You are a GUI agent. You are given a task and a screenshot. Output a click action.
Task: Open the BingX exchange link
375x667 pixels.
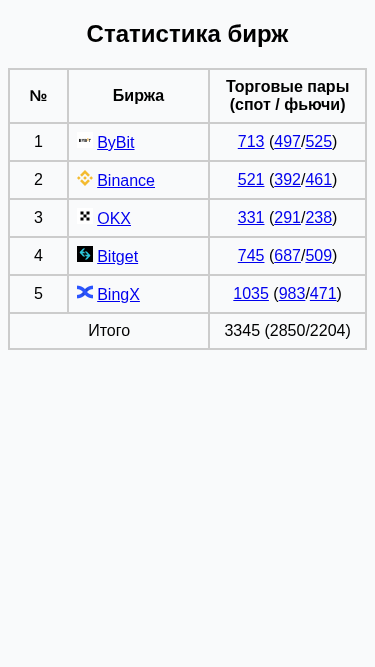tap(118, 294)
